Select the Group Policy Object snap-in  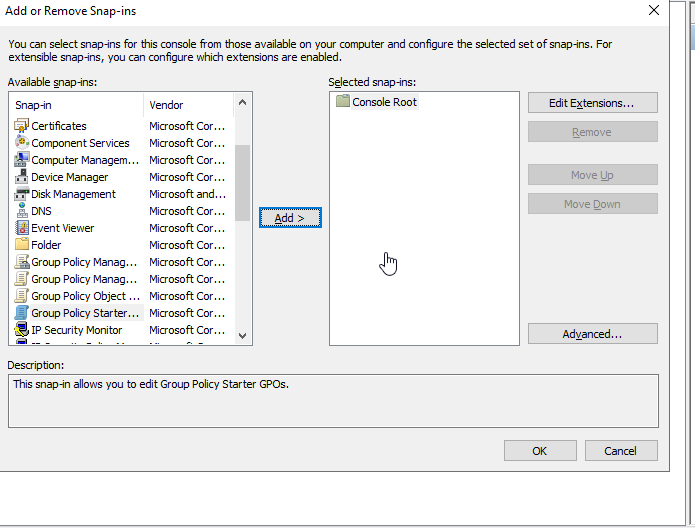(x=84, y=296)
